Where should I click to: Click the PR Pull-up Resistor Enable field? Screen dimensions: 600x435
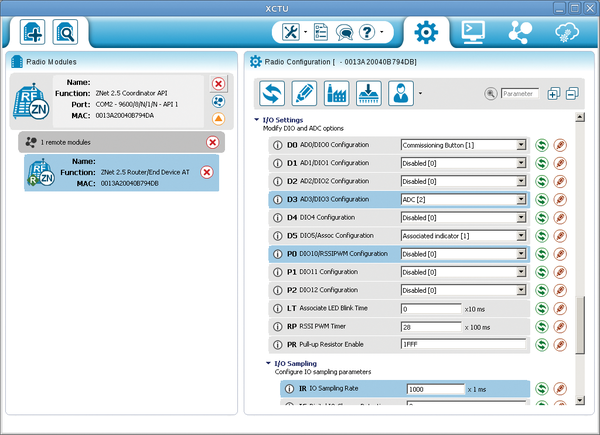coord(463,344)
